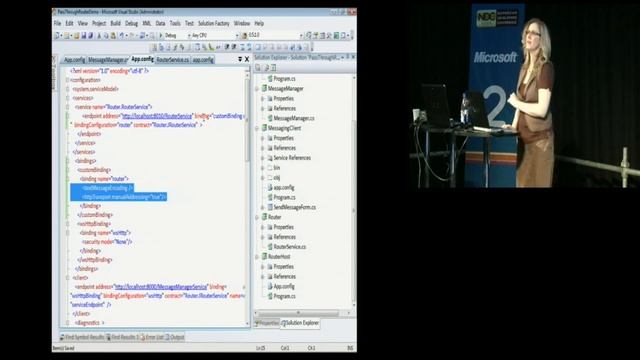Click the binding name="router" line

(104, 179)
